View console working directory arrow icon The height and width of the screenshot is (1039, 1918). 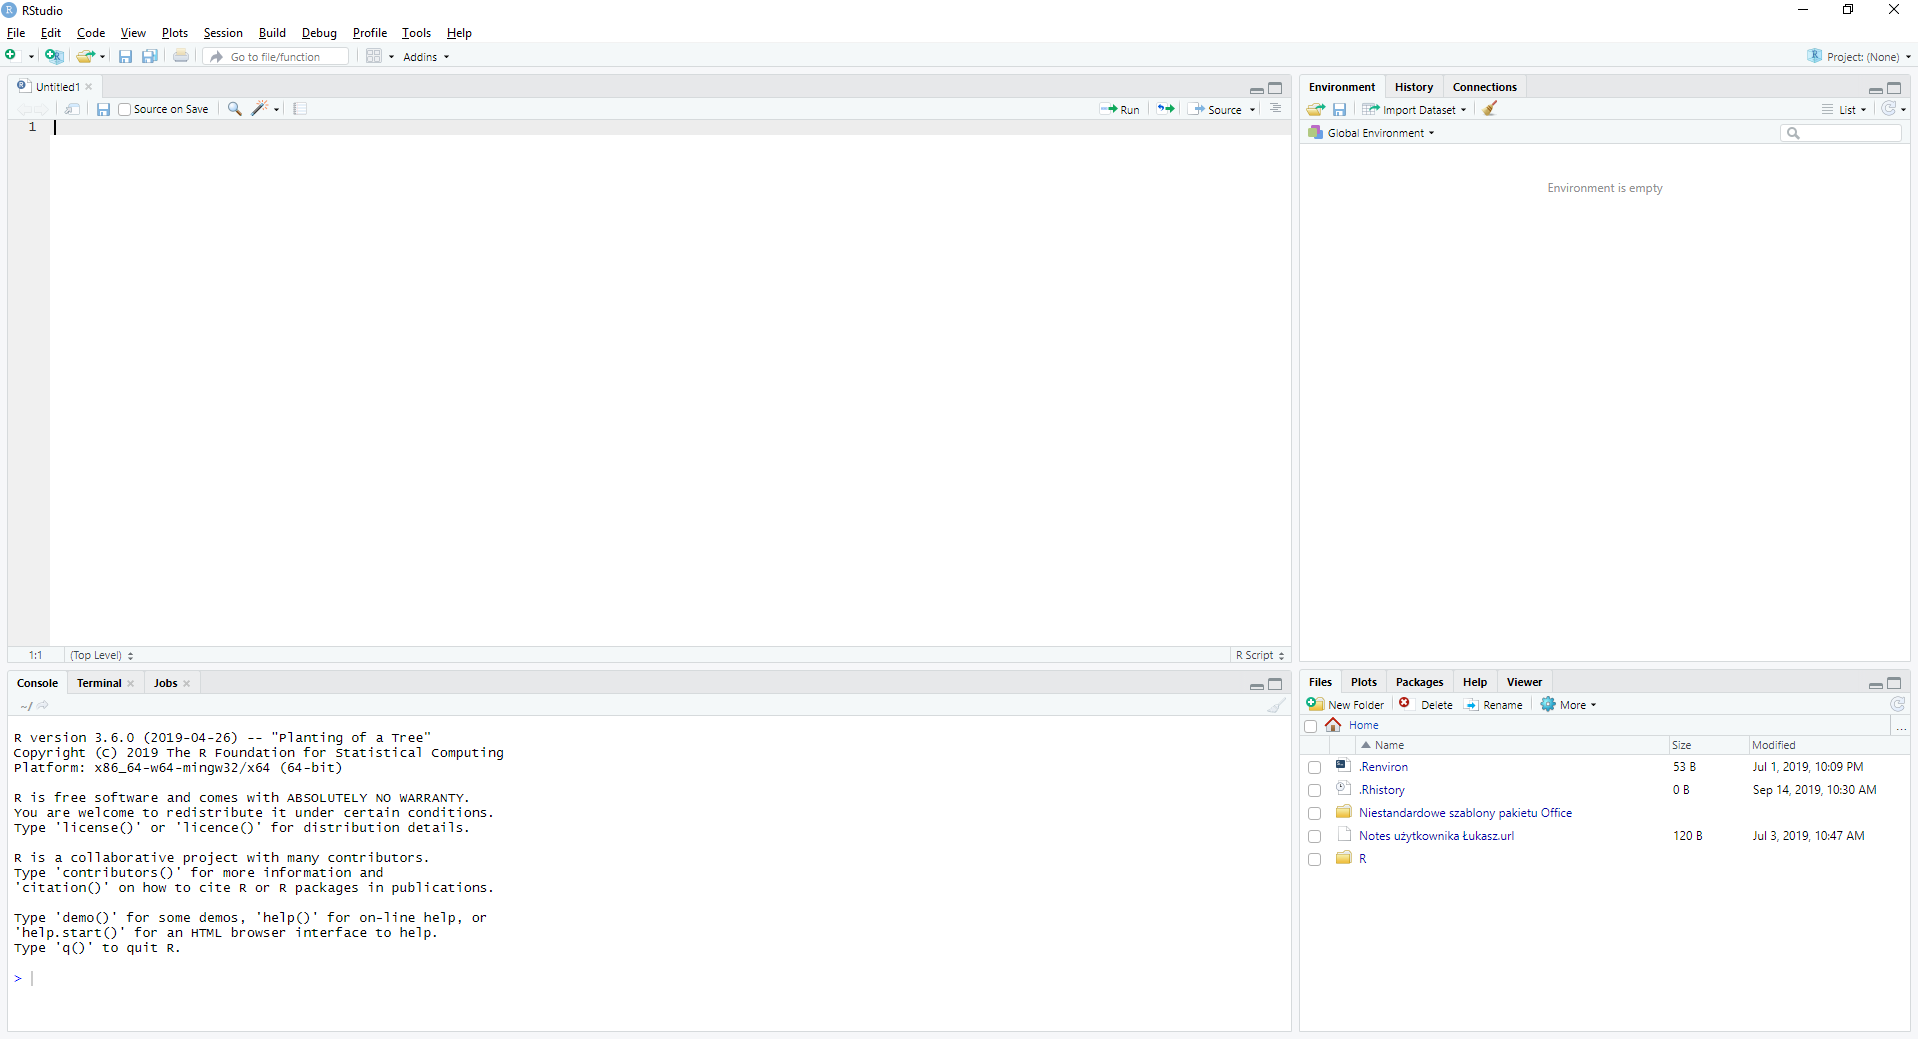(43, 705)
